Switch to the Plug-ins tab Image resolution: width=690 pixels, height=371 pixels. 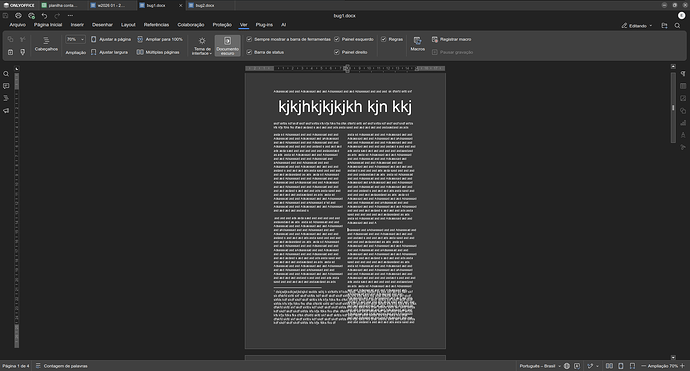pyautogui.click(x=264, y=25)
